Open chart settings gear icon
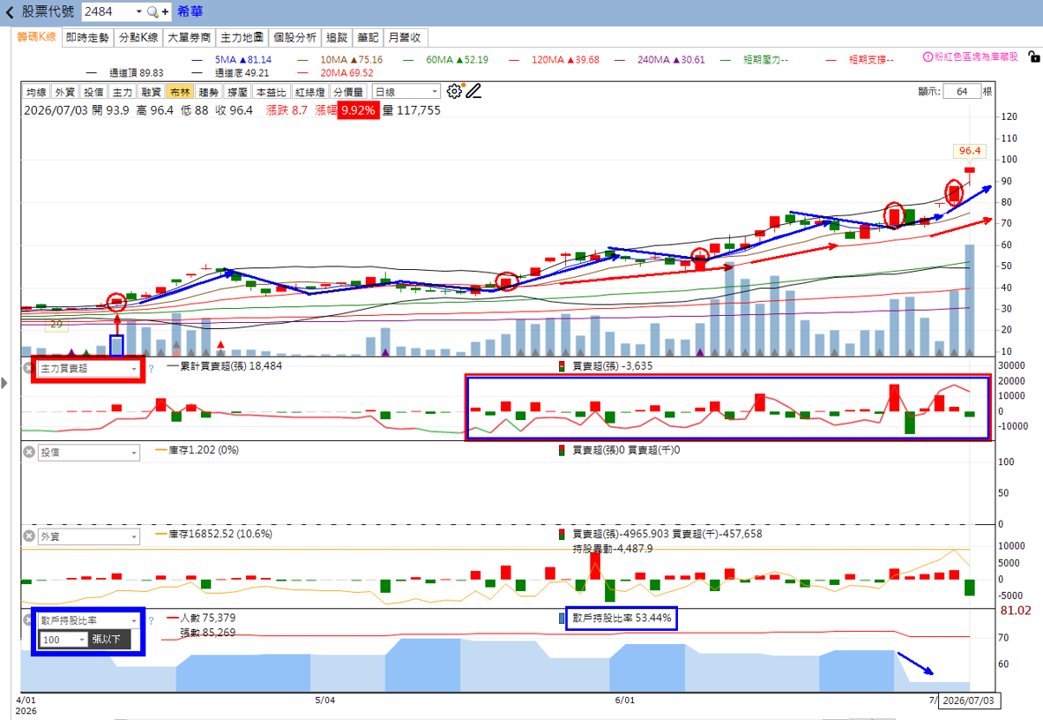Screen dimensions: 1043x720 [x=454, y=91]
